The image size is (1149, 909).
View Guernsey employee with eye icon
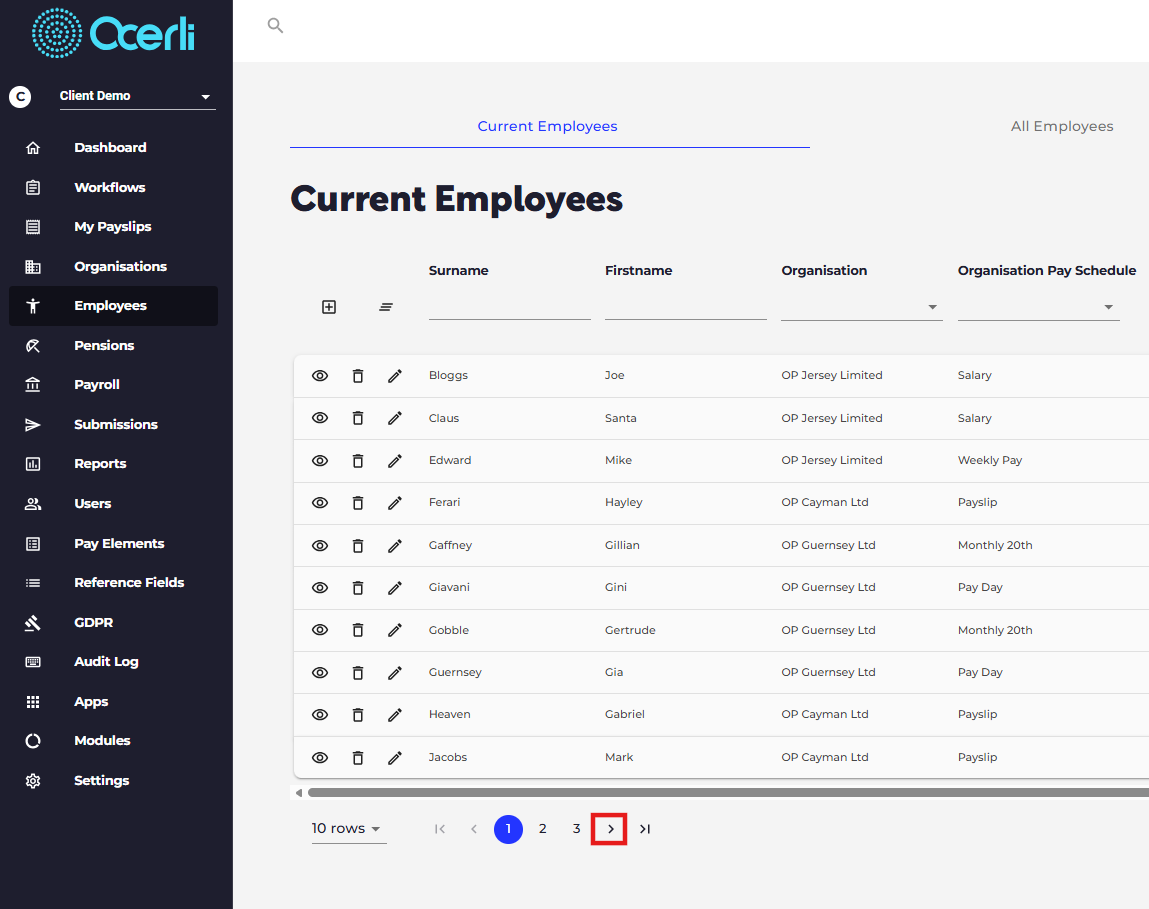pyautogui.click(x=320, y=672)
